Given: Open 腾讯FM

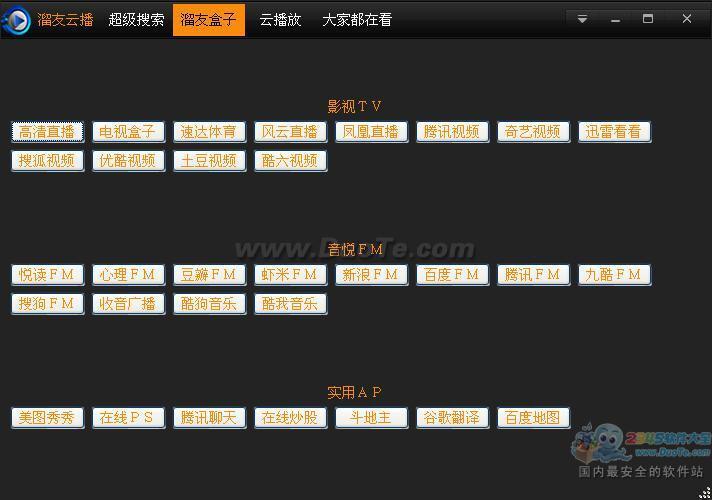Looking at the screenshot, I should [x=533, y=275].
